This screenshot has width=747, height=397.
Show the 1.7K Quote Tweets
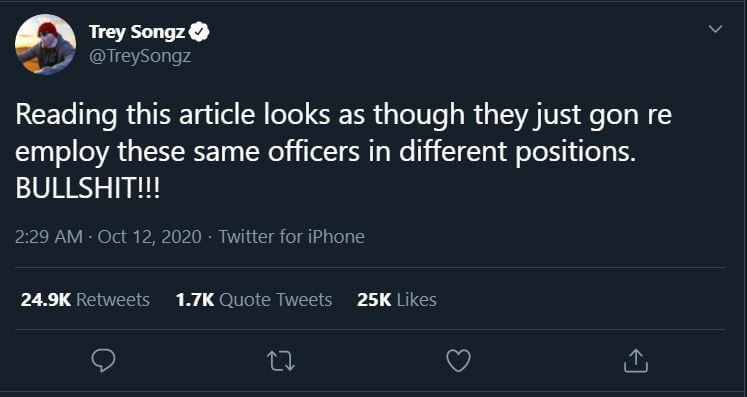254,300
